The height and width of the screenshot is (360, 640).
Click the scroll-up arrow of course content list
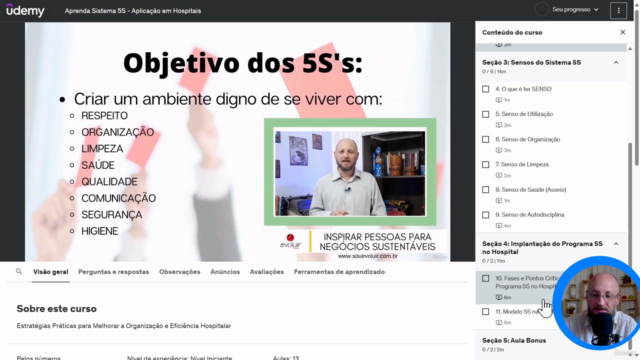630,49
